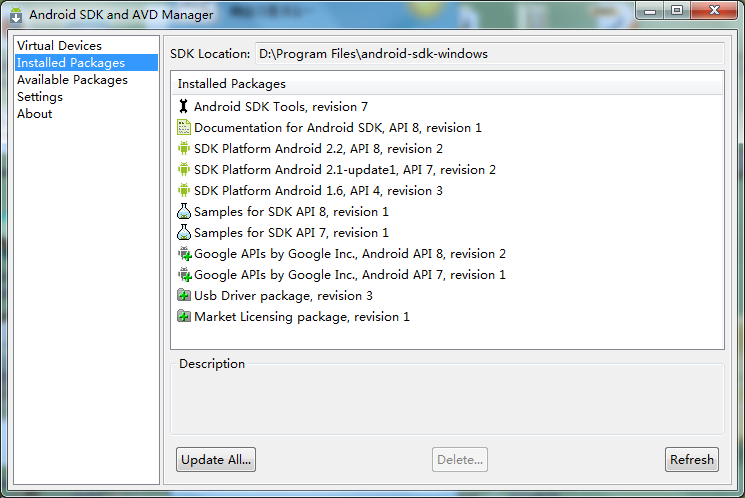Close the Android SDK and AVD Manager window
745x498 pixels.
tap(714, 11)
